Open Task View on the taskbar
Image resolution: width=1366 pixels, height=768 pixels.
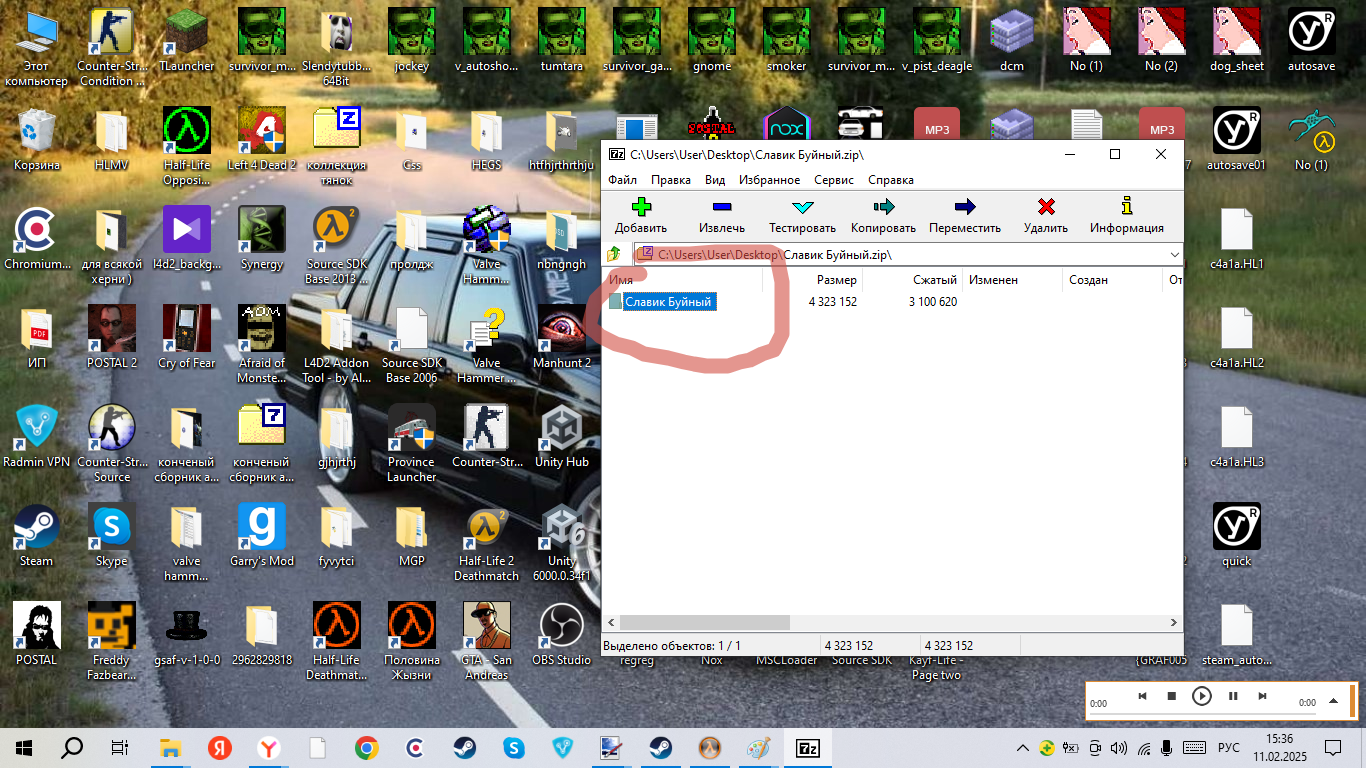(120, 748)
